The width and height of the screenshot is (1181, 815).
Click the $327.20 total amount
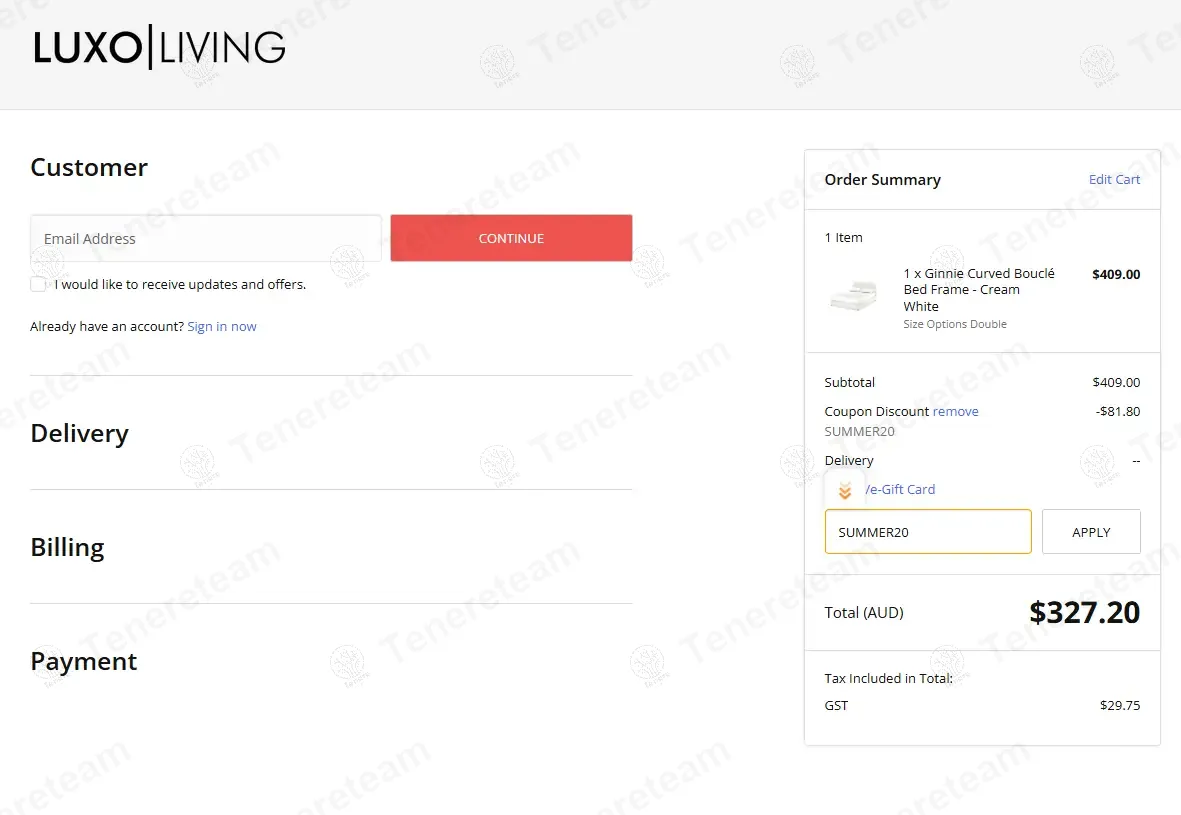click(1085, 612)
